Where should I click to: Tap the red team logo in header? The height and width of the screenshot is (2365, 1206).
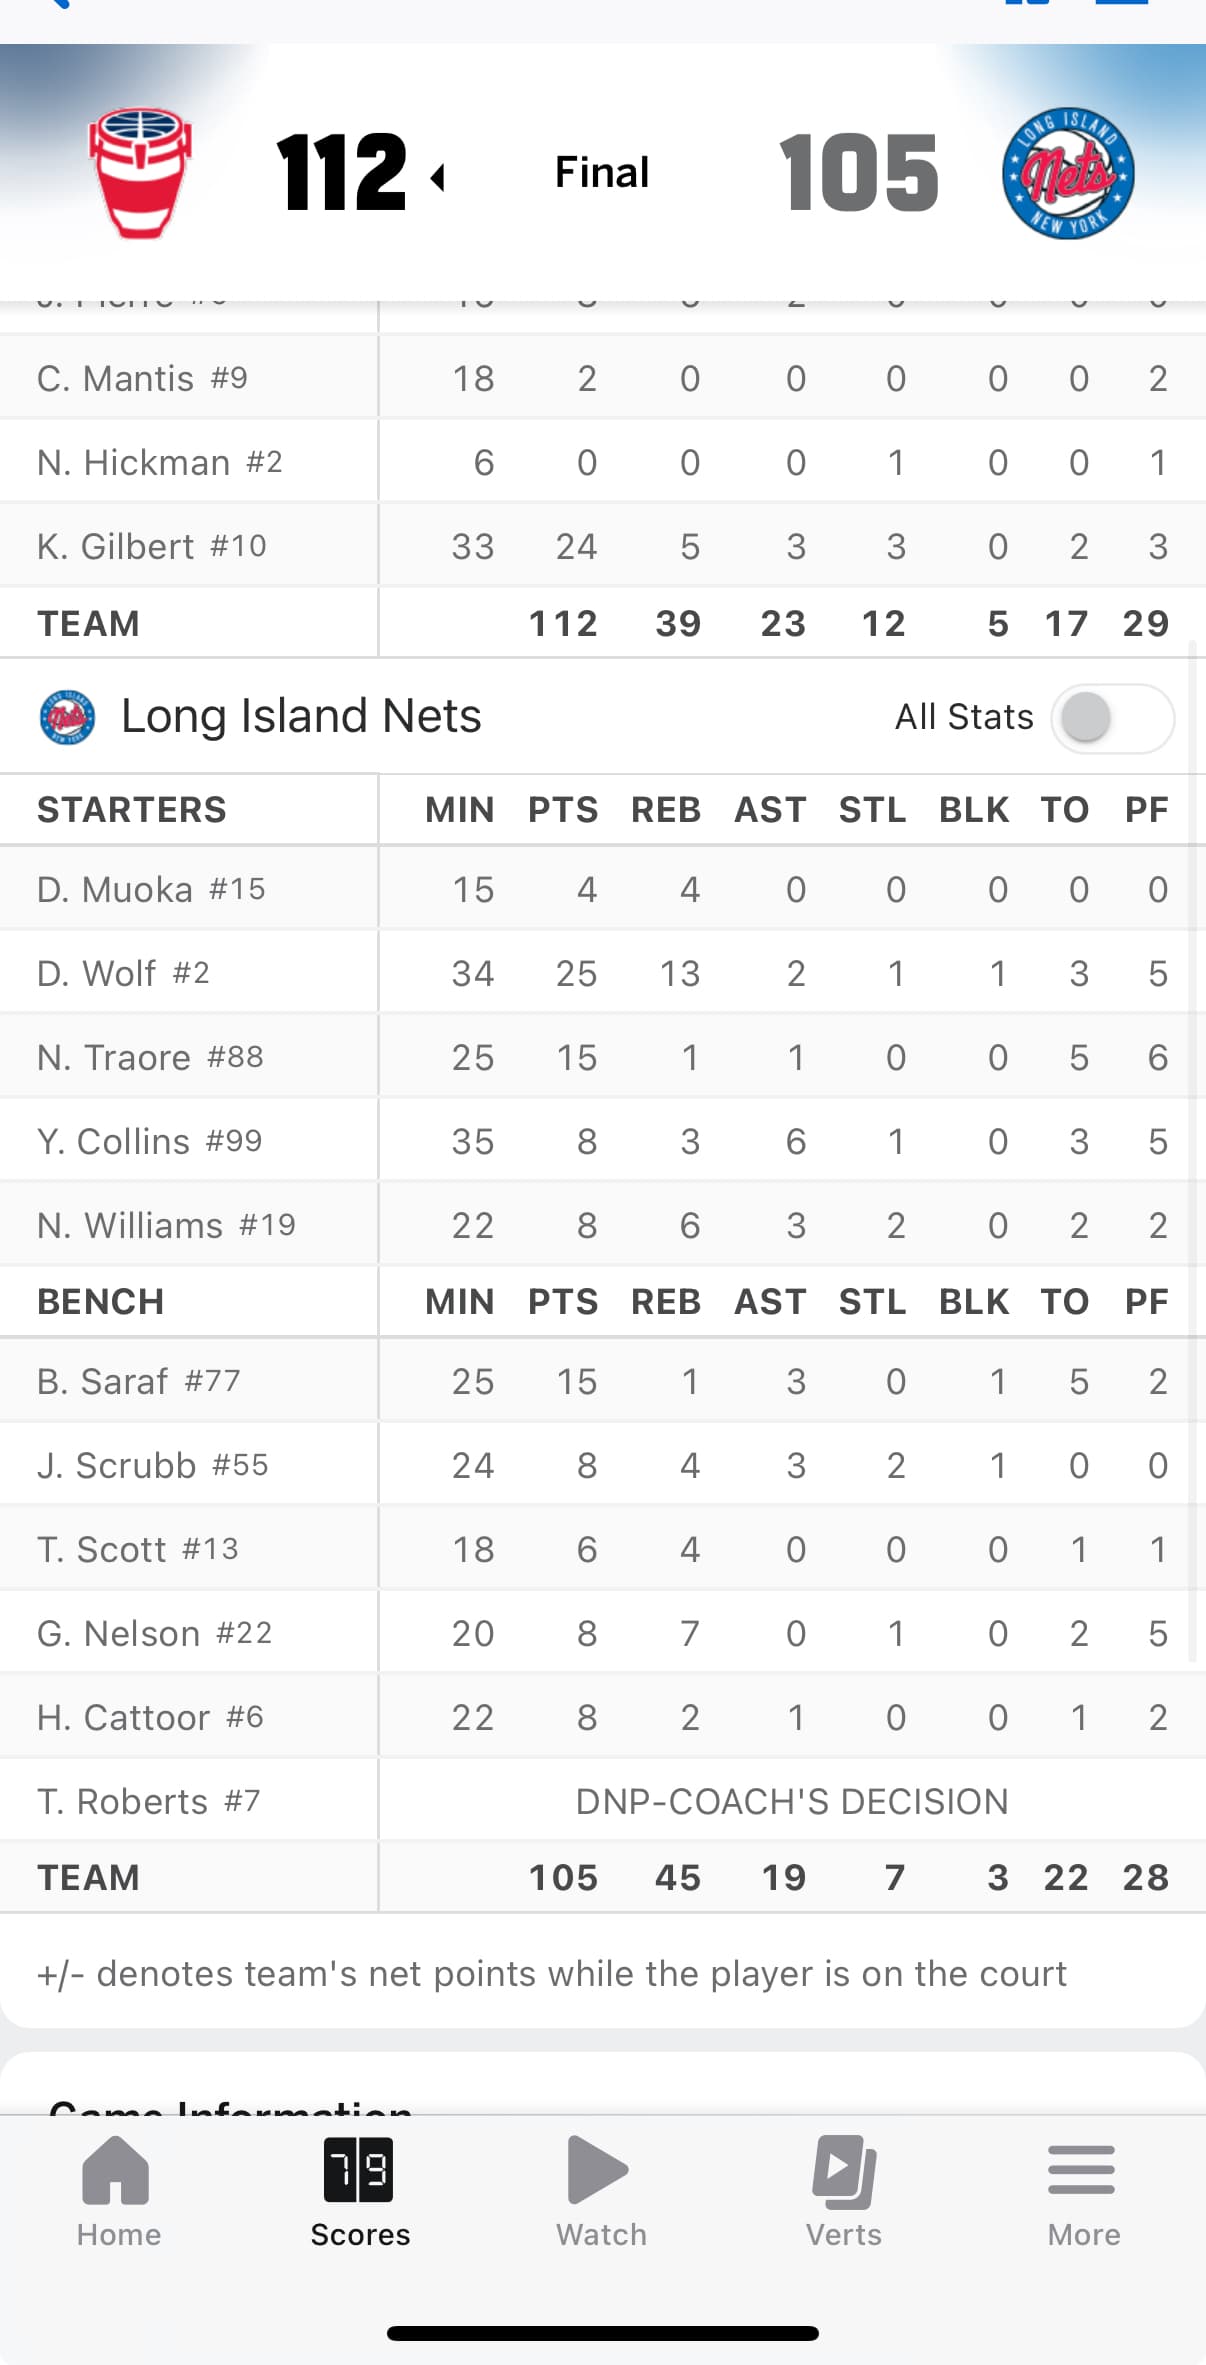pyautogui.click(x=141, y=173)
